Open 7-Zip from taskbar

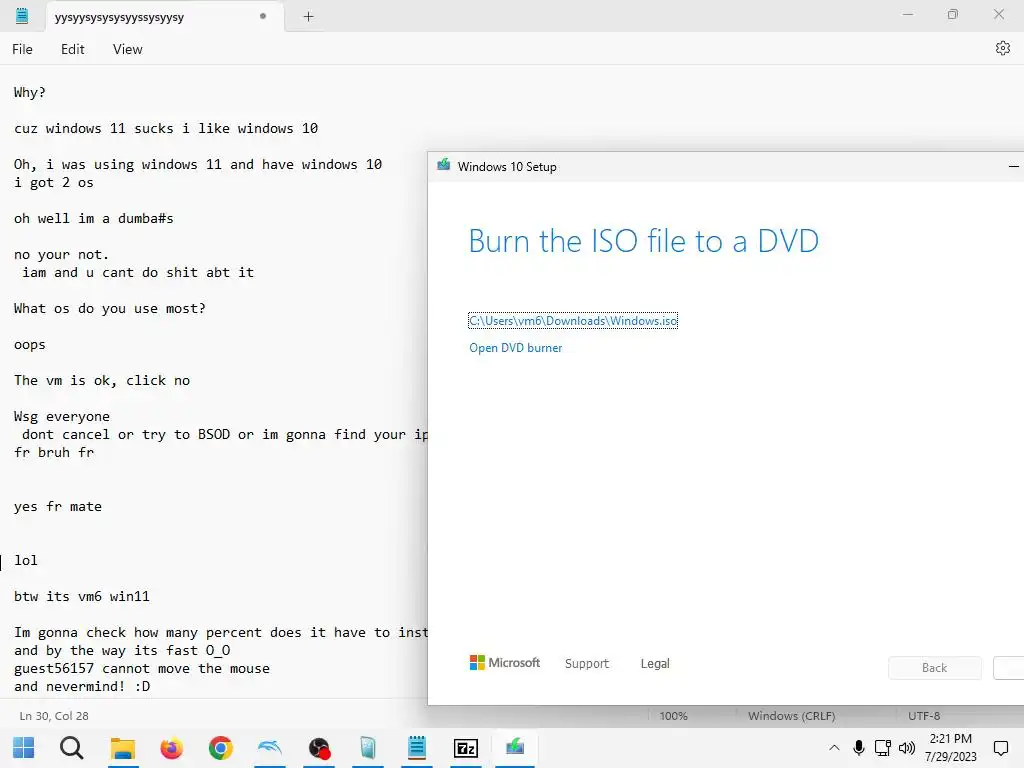coord(466,748)
